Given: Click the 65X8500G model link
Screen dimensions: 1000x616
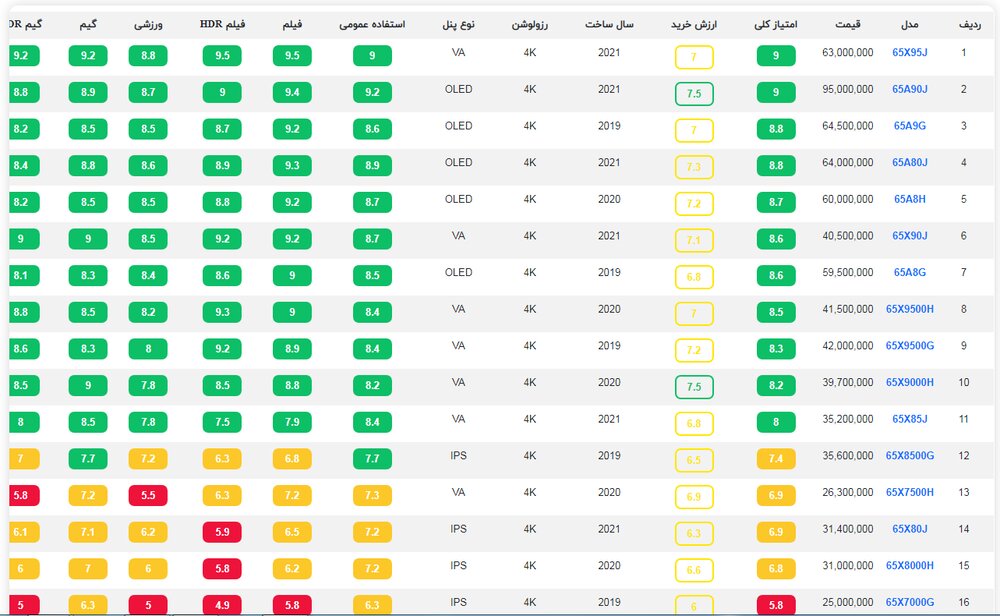Looking at the screenshot, I should (909, 456).
